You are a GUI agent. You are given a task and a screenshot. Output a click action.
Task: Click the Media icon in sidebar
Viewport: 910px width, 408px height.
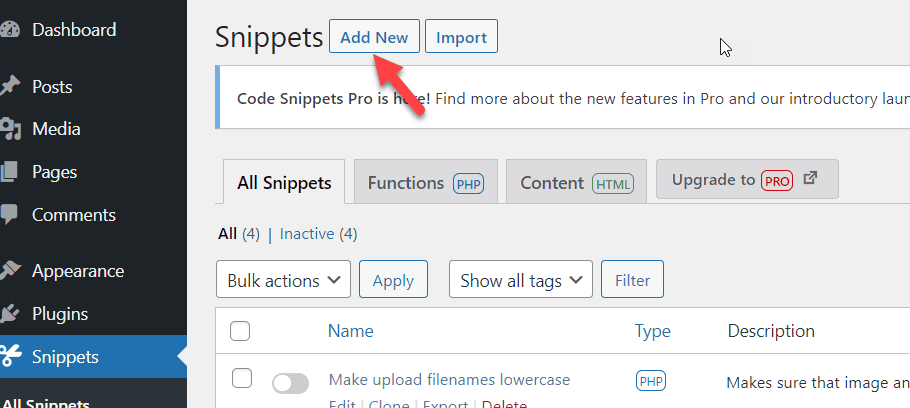(10, 129)
